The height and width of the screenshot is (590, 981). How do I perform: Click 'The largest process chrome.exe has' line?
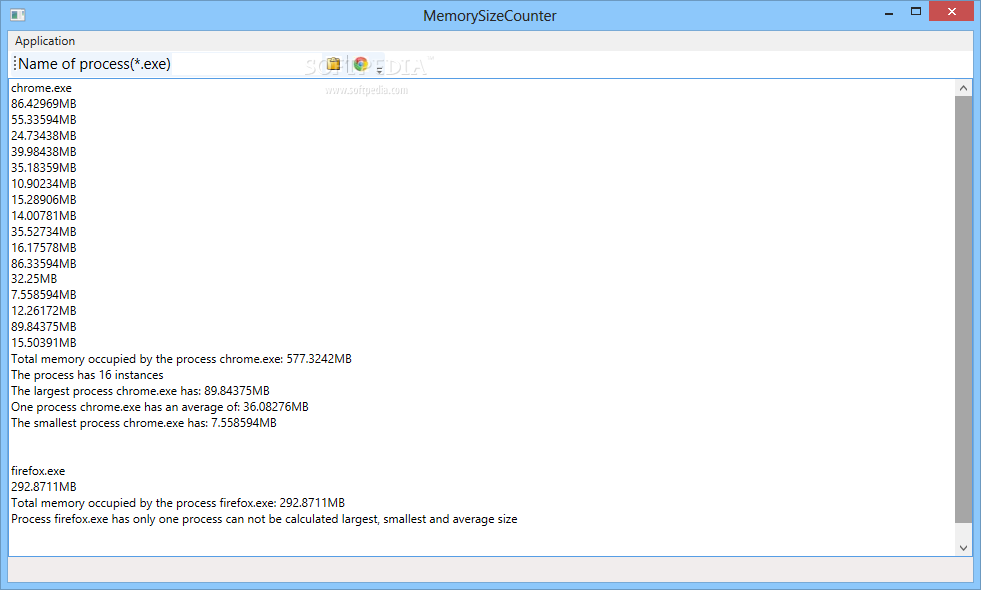[x=140, y=391]
